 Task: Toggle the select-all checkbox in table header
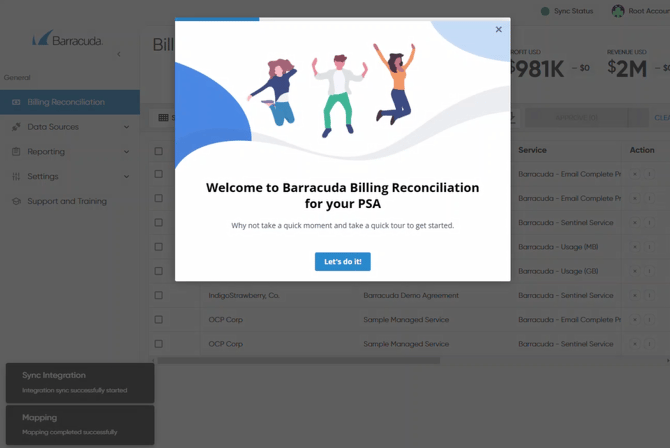[158, 151]
